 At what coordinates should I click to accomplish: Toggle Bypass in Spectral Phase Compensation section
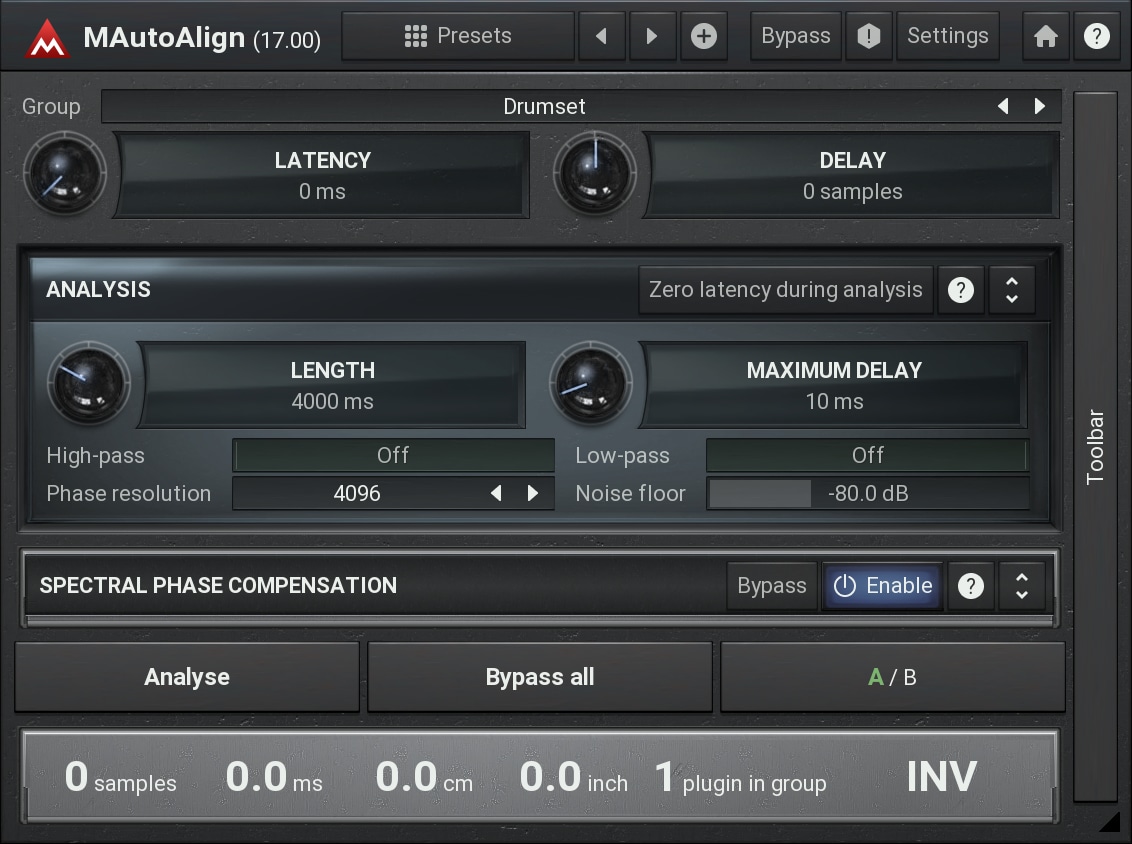click(771, 586)
